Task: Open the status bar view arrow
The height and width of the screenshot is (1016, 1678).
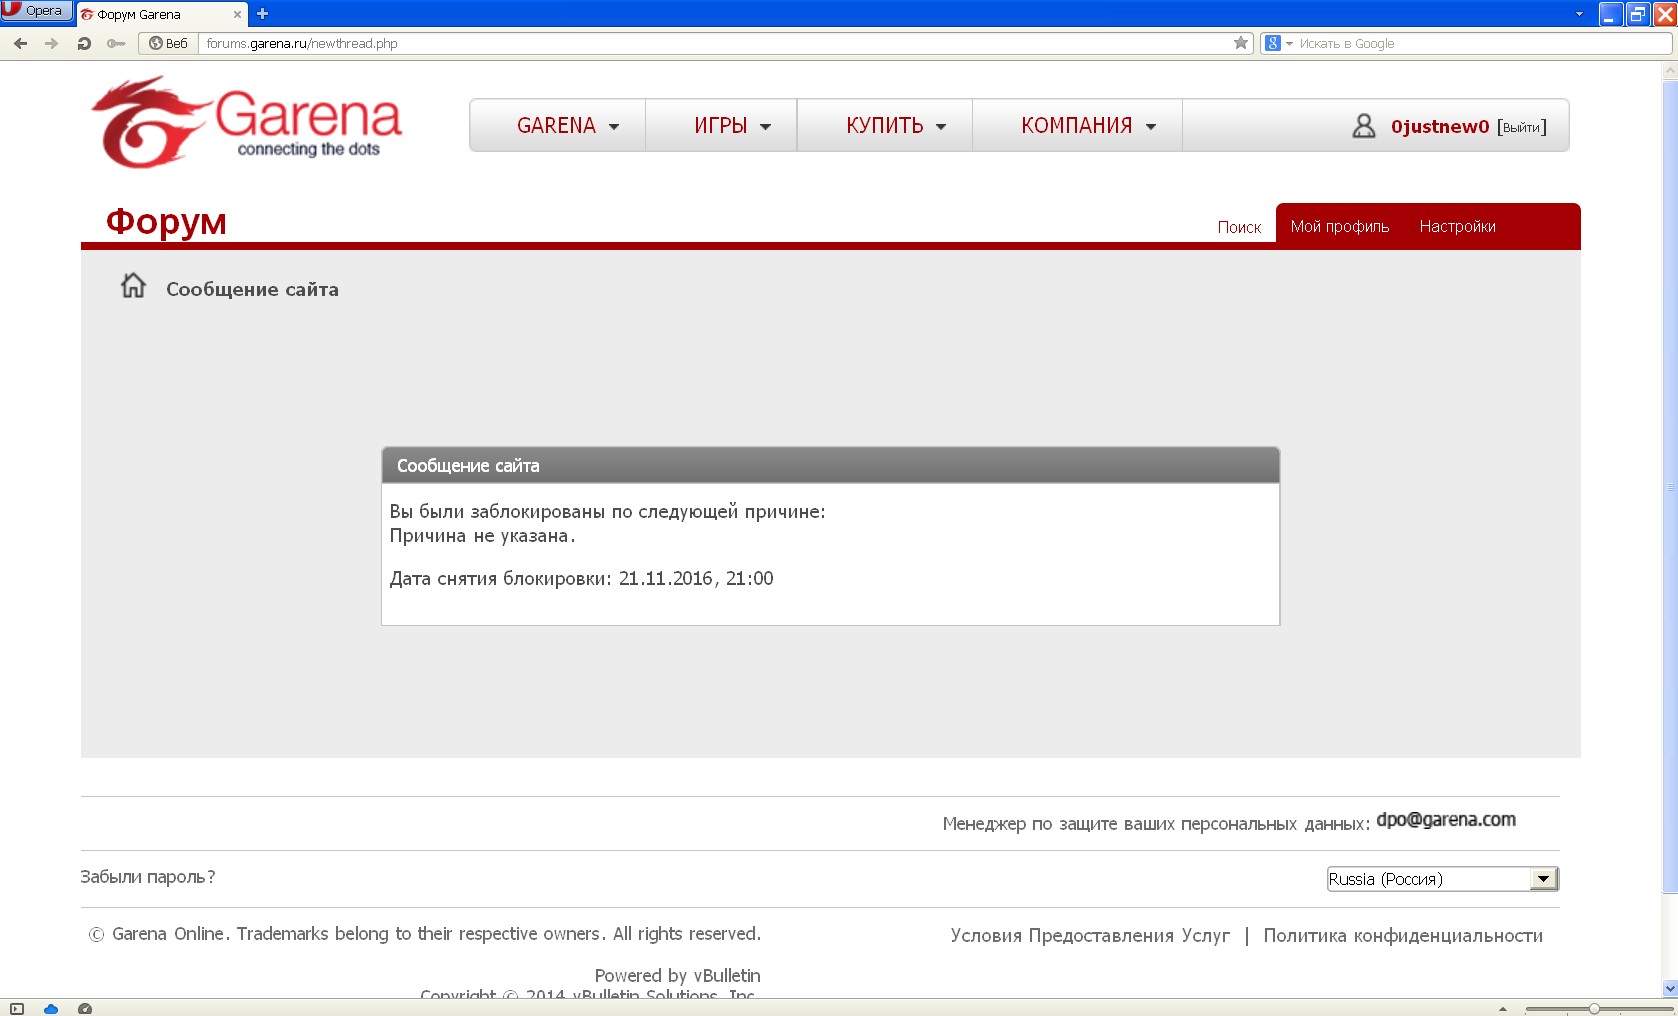Action: click(1502, 1009)
